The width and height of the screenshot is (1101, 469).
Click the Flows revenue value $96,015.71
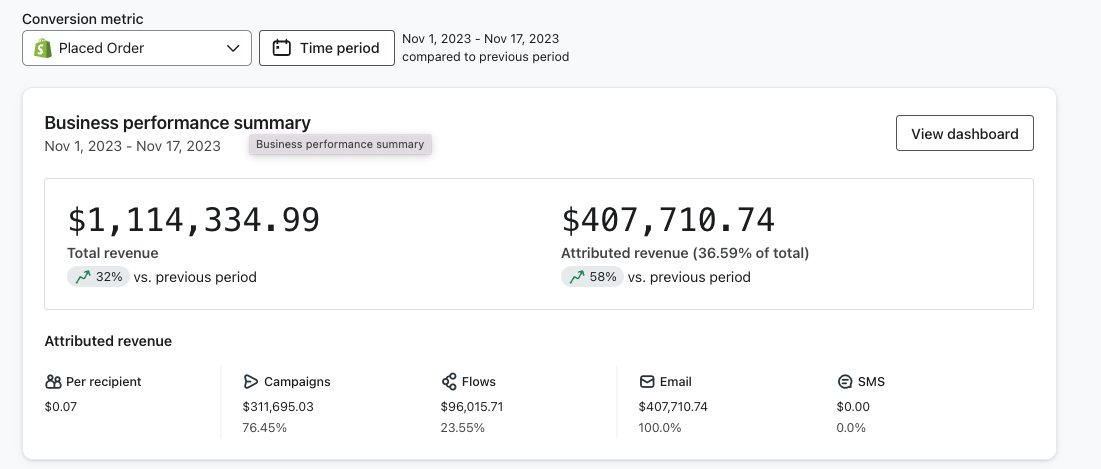point(471,407)
